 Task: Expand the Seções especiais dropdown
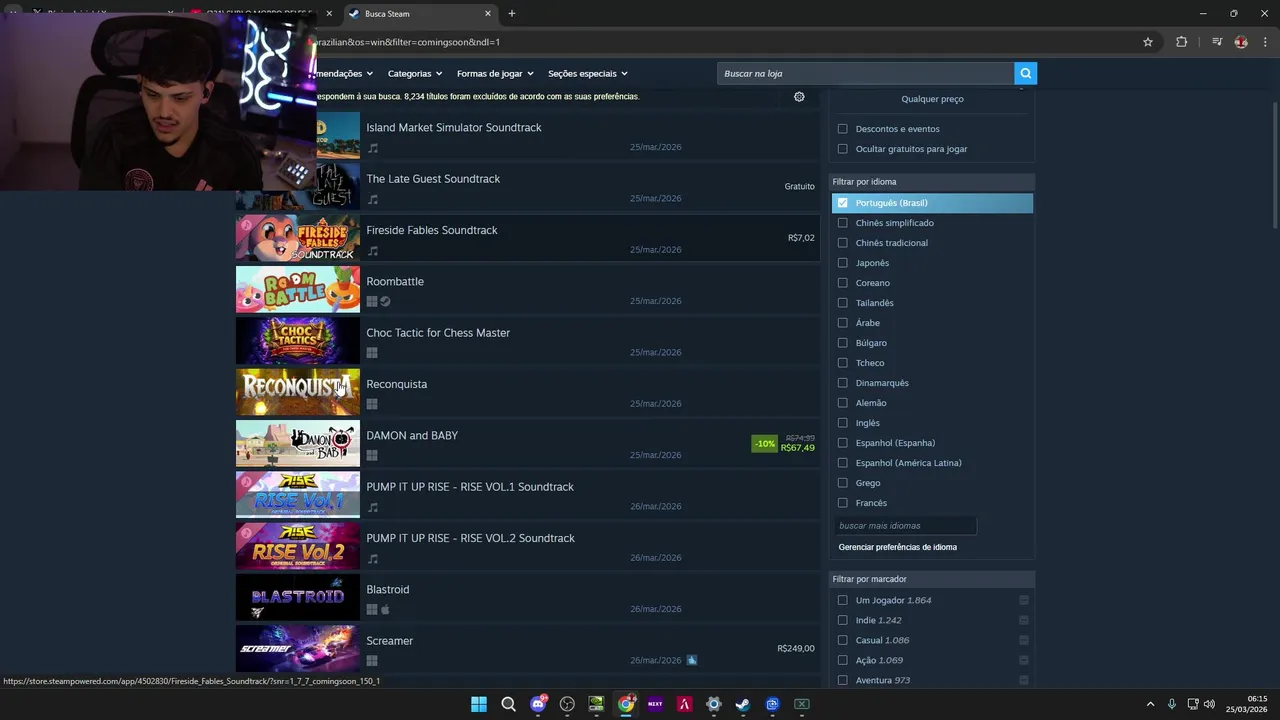pos(587,73)
